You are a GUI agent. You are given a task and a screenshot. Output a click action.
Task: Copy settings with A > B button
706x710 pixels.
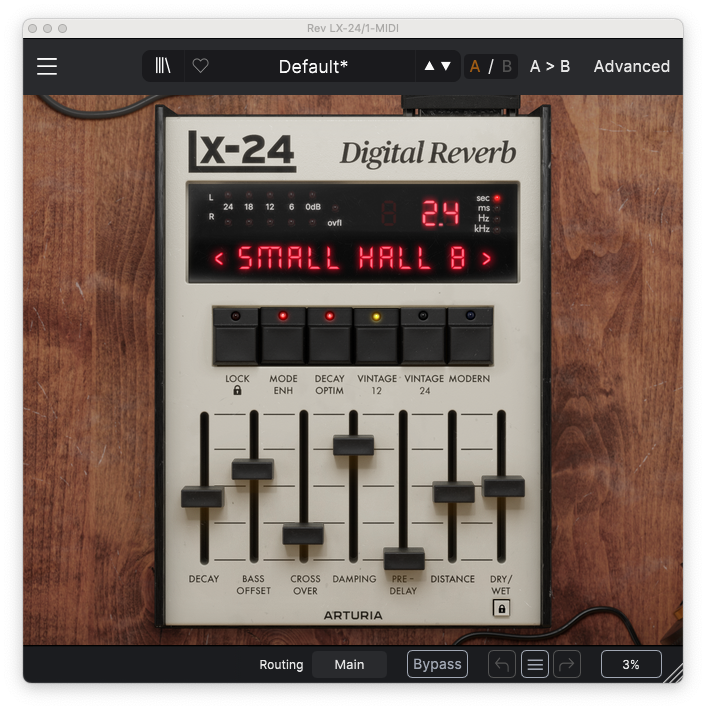550,67
